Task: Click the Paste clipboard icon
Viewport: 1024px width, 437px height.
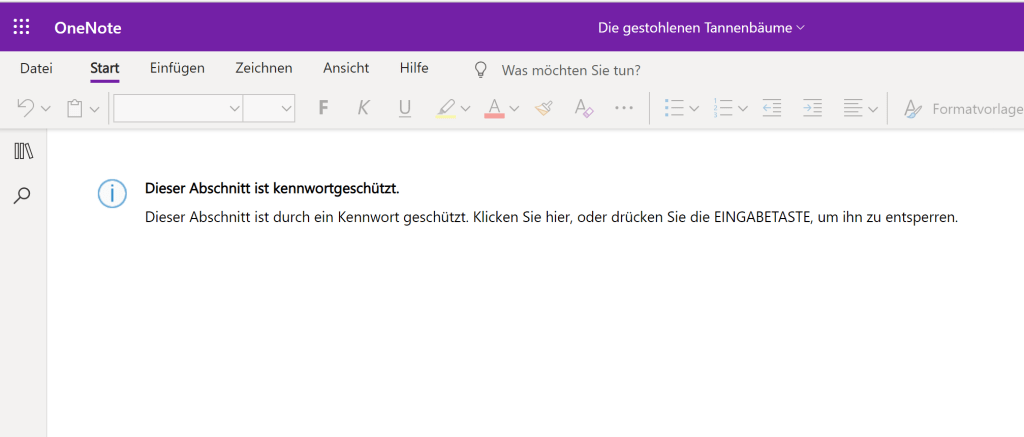Action: point(75,108)
